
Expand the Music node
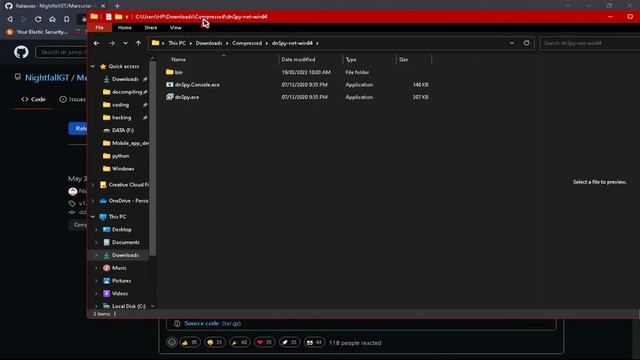click(x=96, y=268)
